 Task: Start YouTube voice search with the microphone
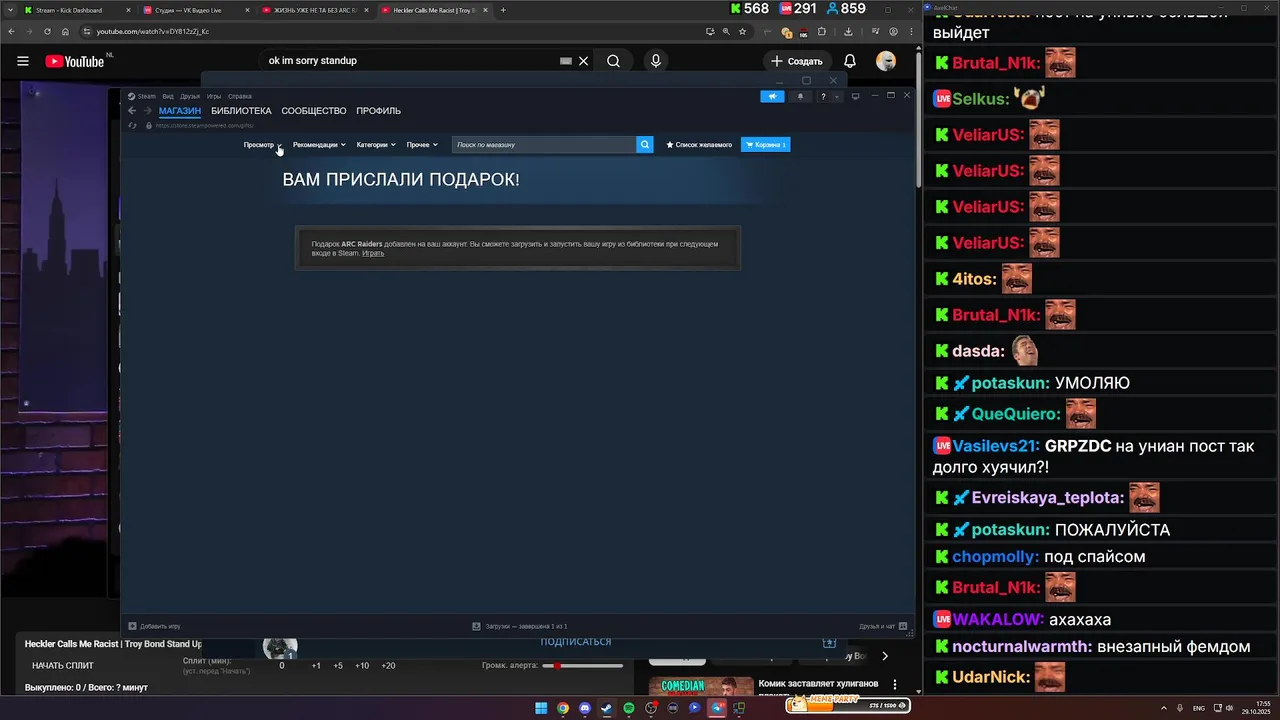pyautogui.click(x=656, y=61)
